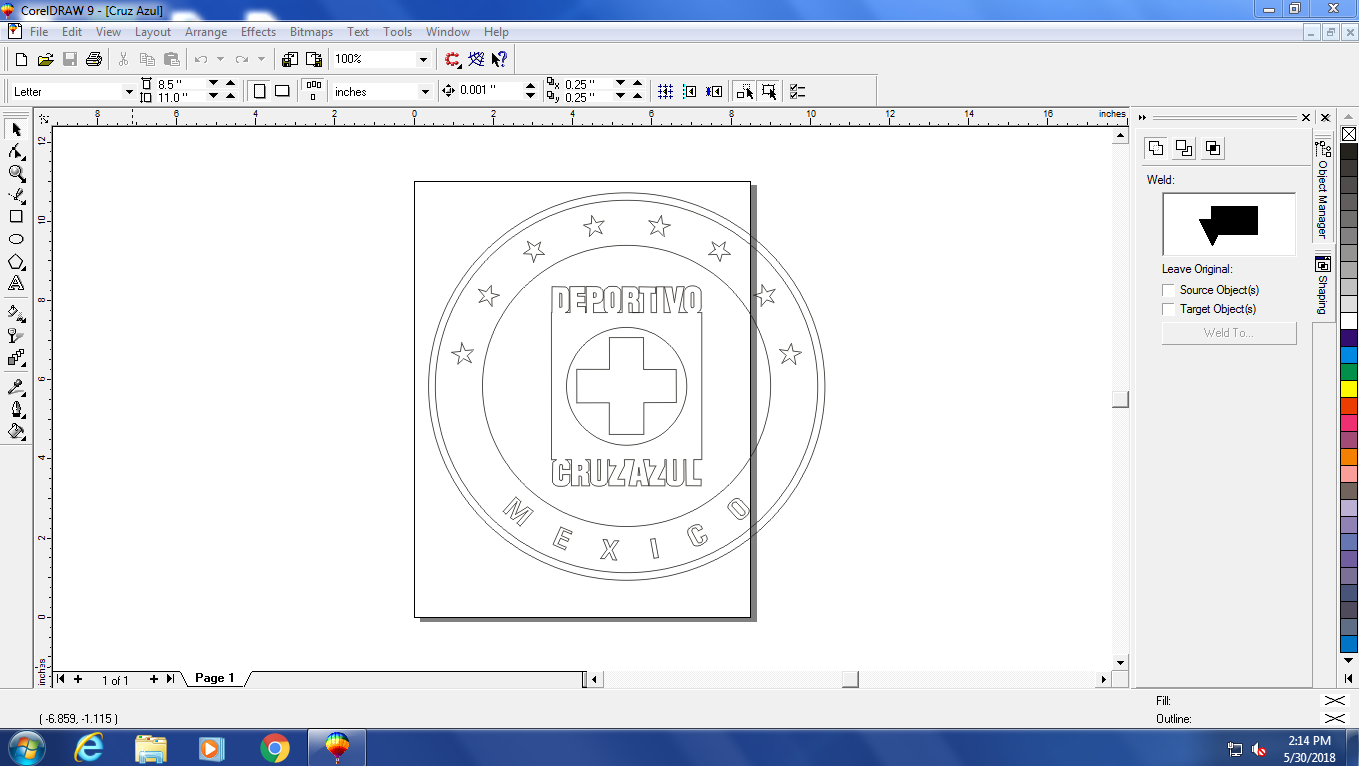This screenshot has height=766, width=1359.
Task: Select the Zoom magnifier tool
Action: tap(16, 174)
